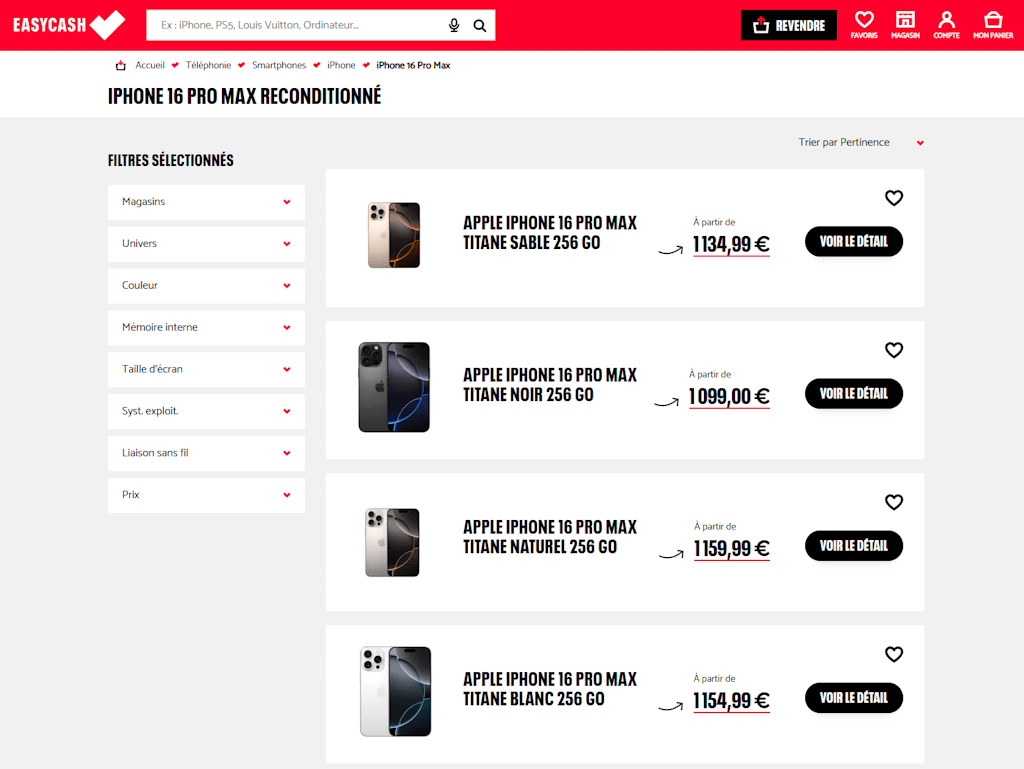1024x769 pixels.
Task: Click title Apple iPhone 16 Pro Max Titane Naturel
Action: (550, 537)
